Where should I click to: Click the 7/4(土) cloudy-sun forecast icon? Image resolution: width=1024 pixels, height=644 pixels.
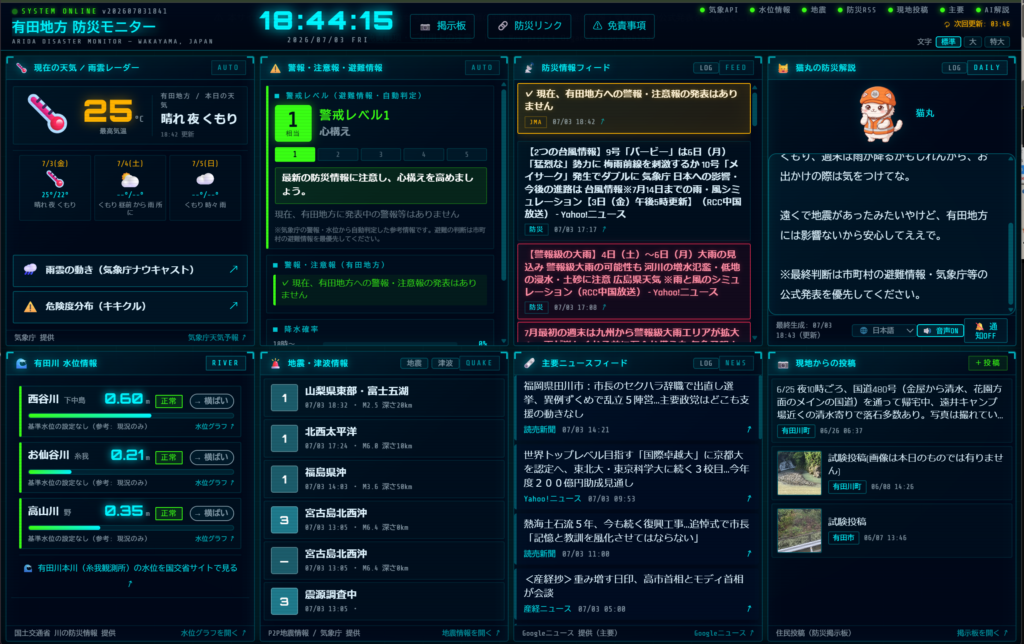(130, 180)
